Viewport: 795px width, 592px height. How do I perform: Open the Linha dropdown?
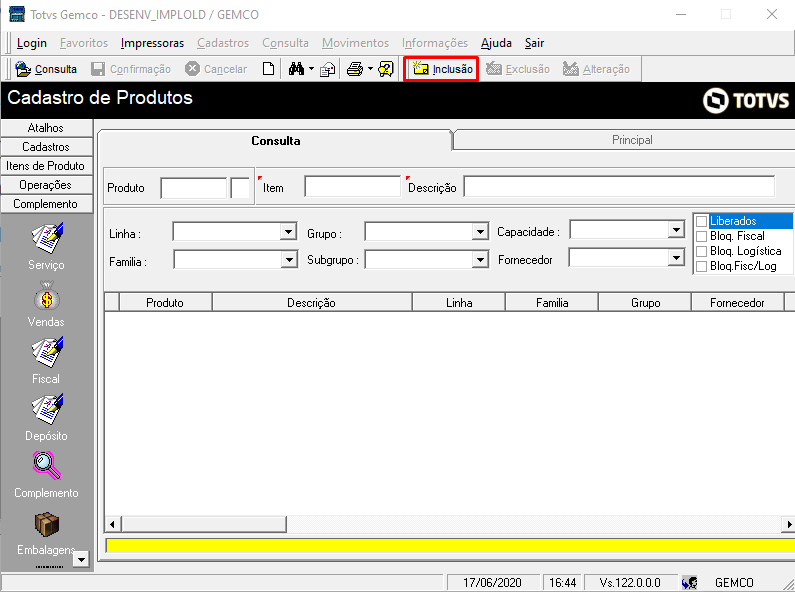pyautogui.click(x=288, y=232)
